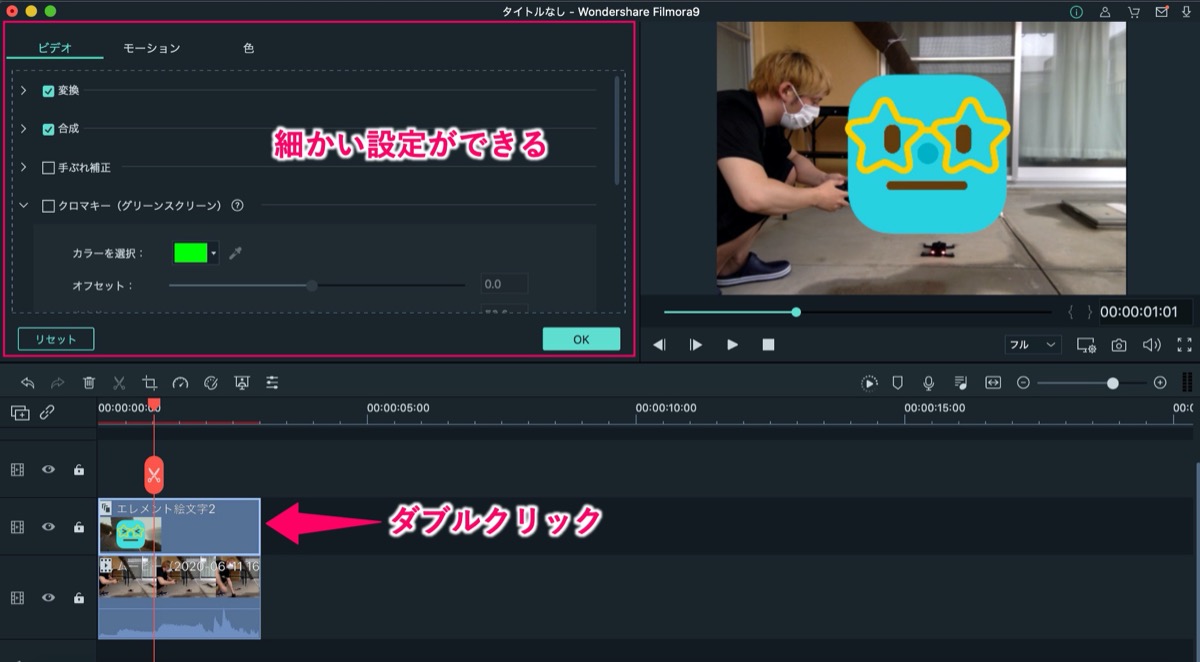Open the mail message icon
Viewport: 1200px width, 662px height.
coord(1161,12)
